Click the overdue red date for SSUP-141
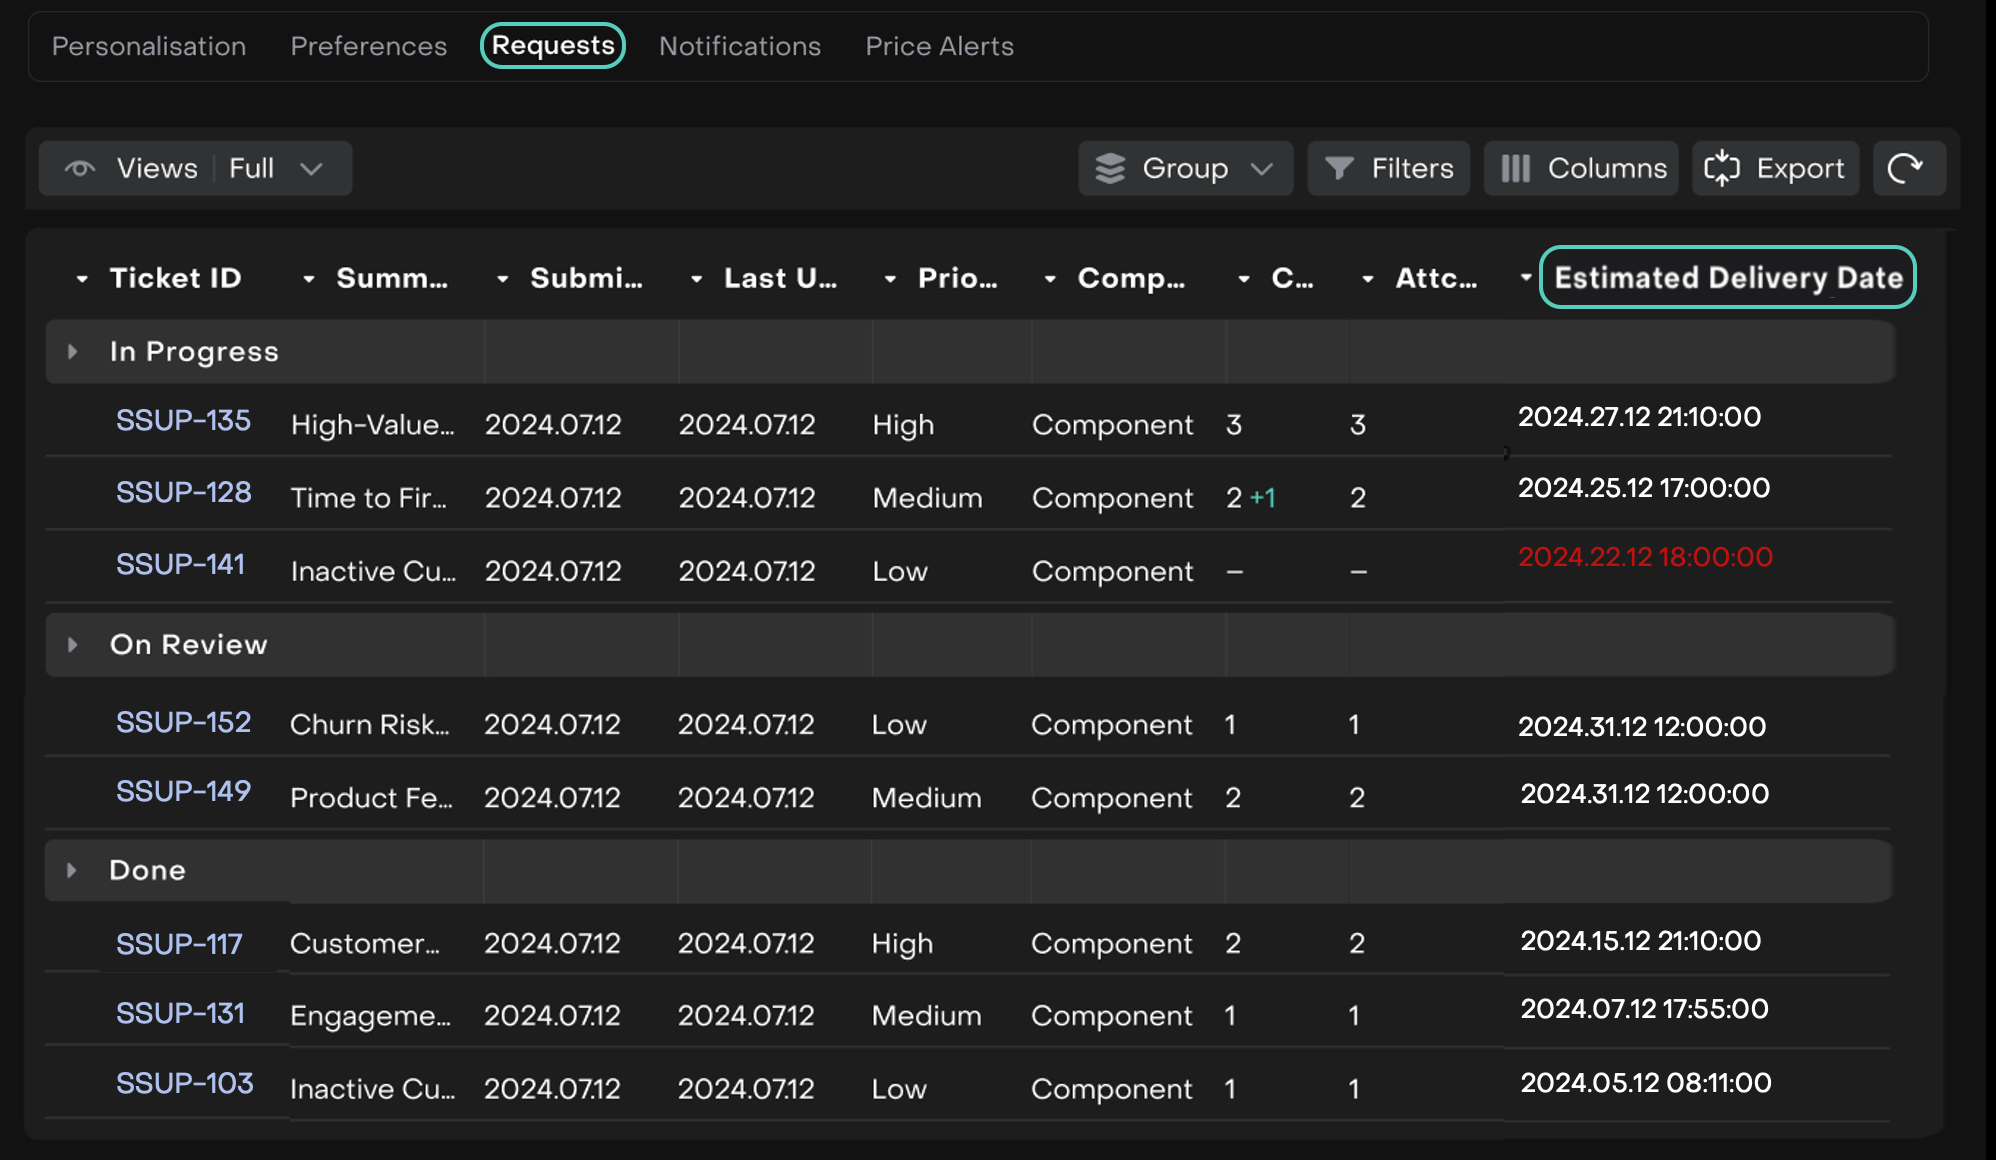The width and height of the screenshot is (1996, 1160). [x=1645, y=557]
